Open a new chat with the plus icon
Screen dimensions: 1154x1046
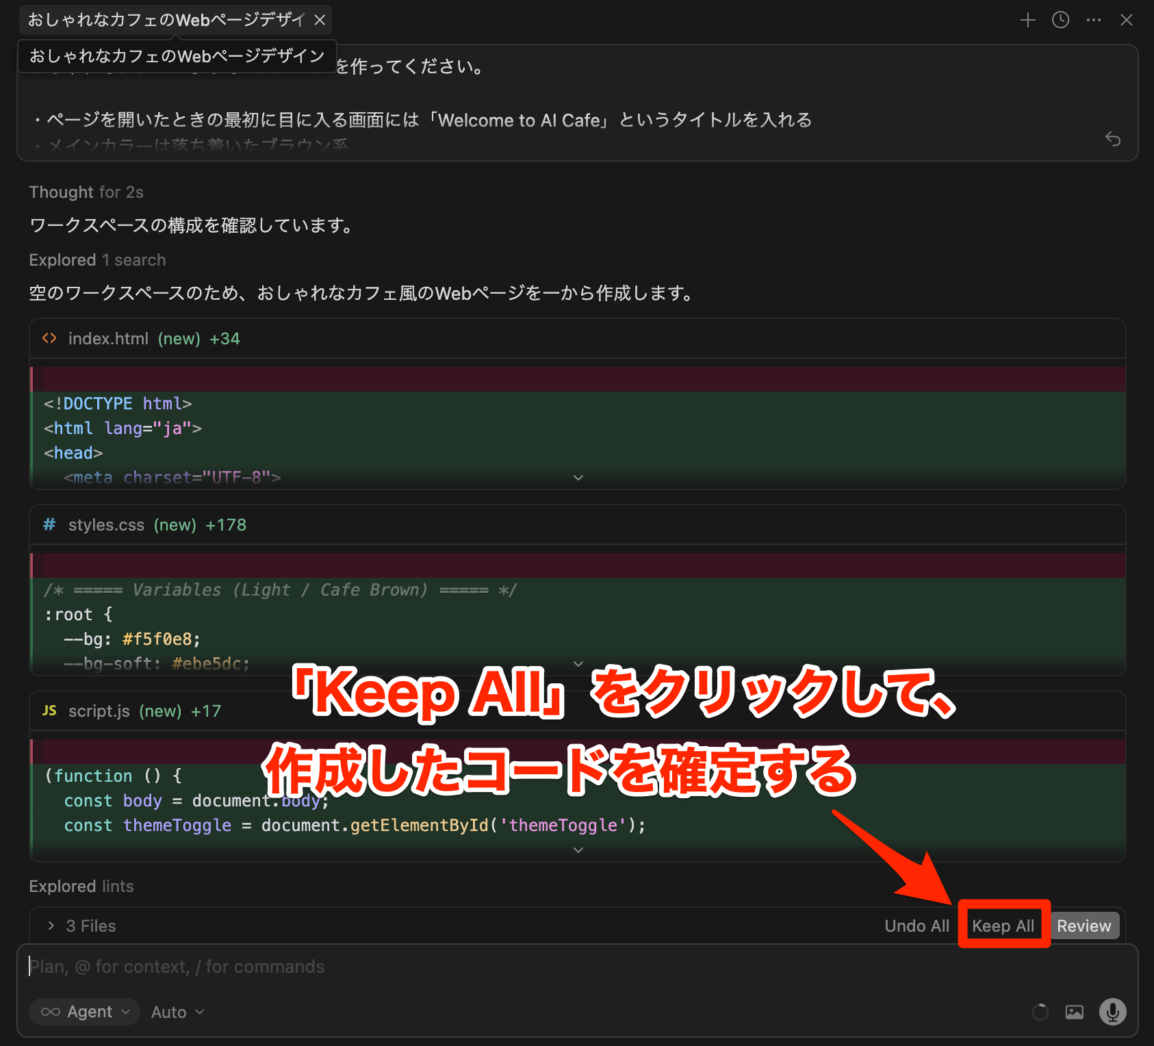point(1027,19)
